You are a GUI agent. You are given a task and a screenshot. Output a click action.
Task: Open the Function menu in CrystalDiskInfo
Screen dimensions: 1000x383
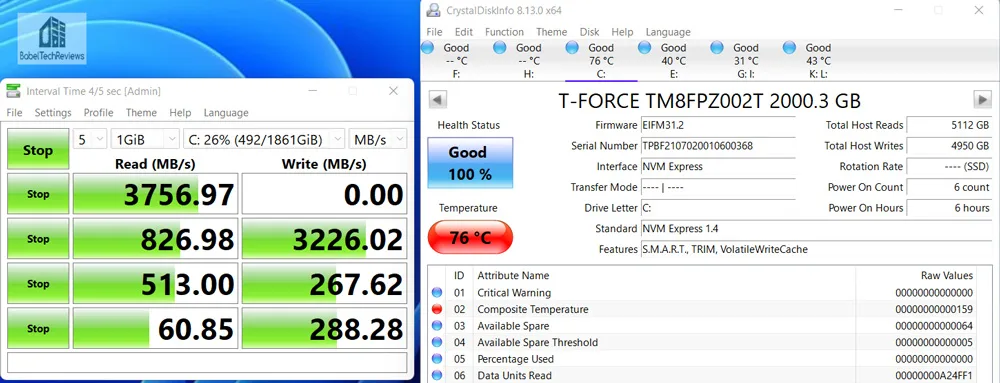(x=504, y=32)
